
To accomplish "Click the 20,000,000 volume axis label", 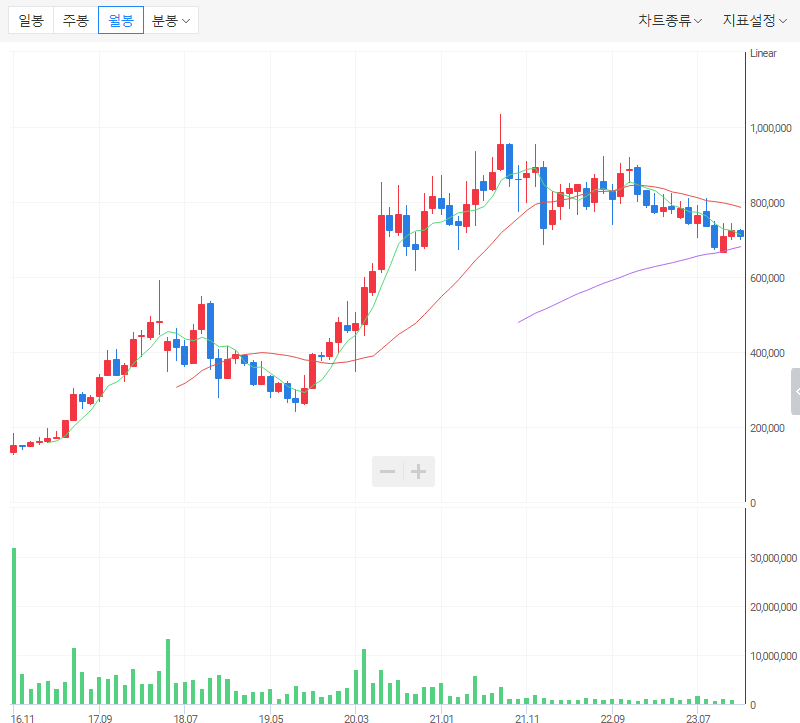I will tap(773, 607).
